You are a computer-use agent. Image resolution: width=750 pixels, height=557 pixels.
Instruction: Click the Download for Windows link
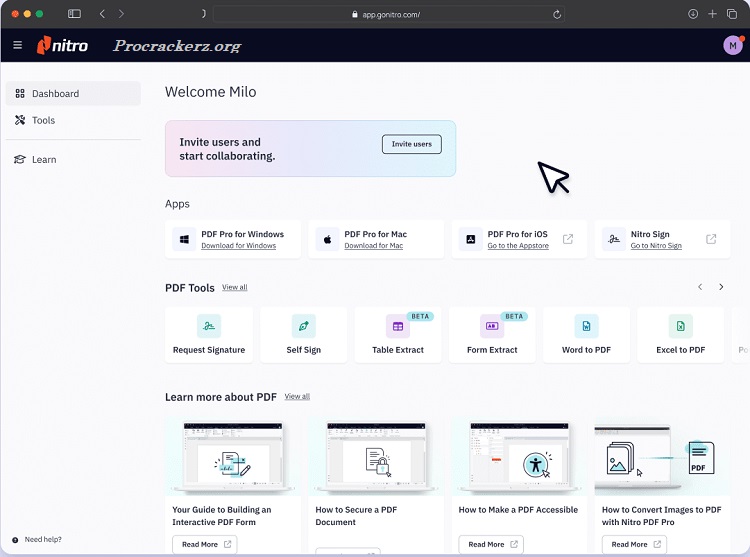point(238,246)
